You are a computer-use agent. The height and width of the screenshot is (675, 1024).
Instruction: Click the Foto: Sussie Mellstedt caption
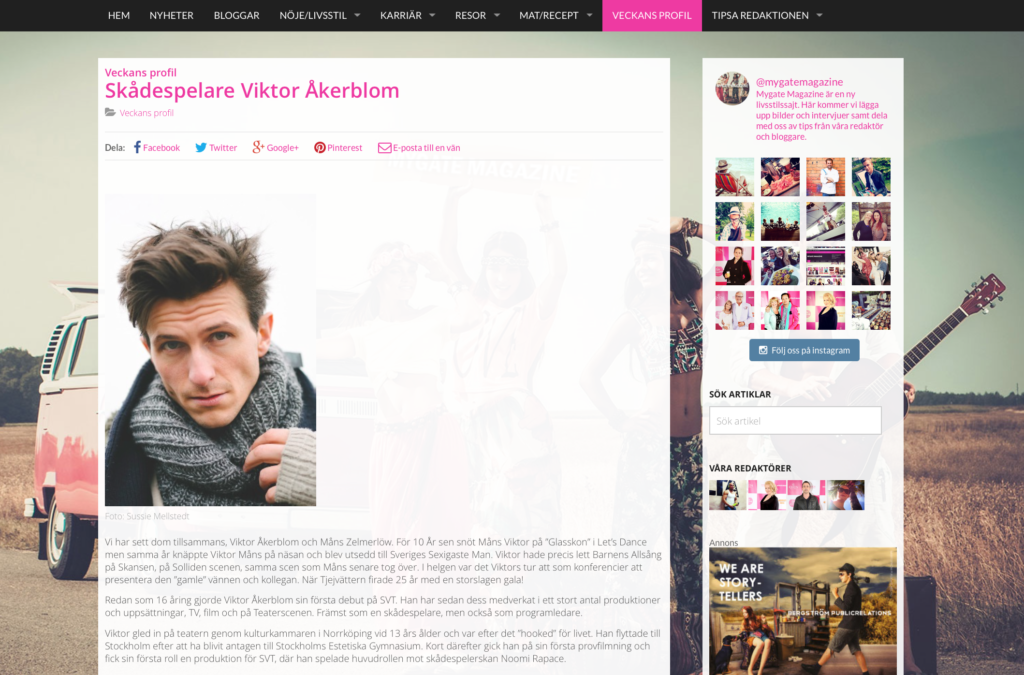click(147, 516)
